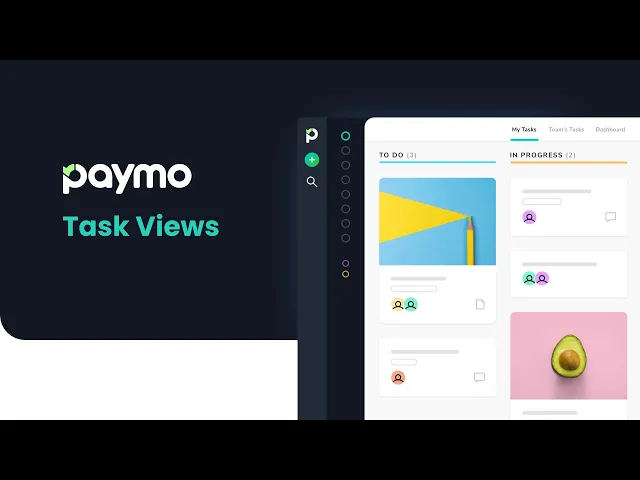This screenshot has height=480, width=640.
Task: Click the Paymo P logo in sidebar
Action: point(312,135)
